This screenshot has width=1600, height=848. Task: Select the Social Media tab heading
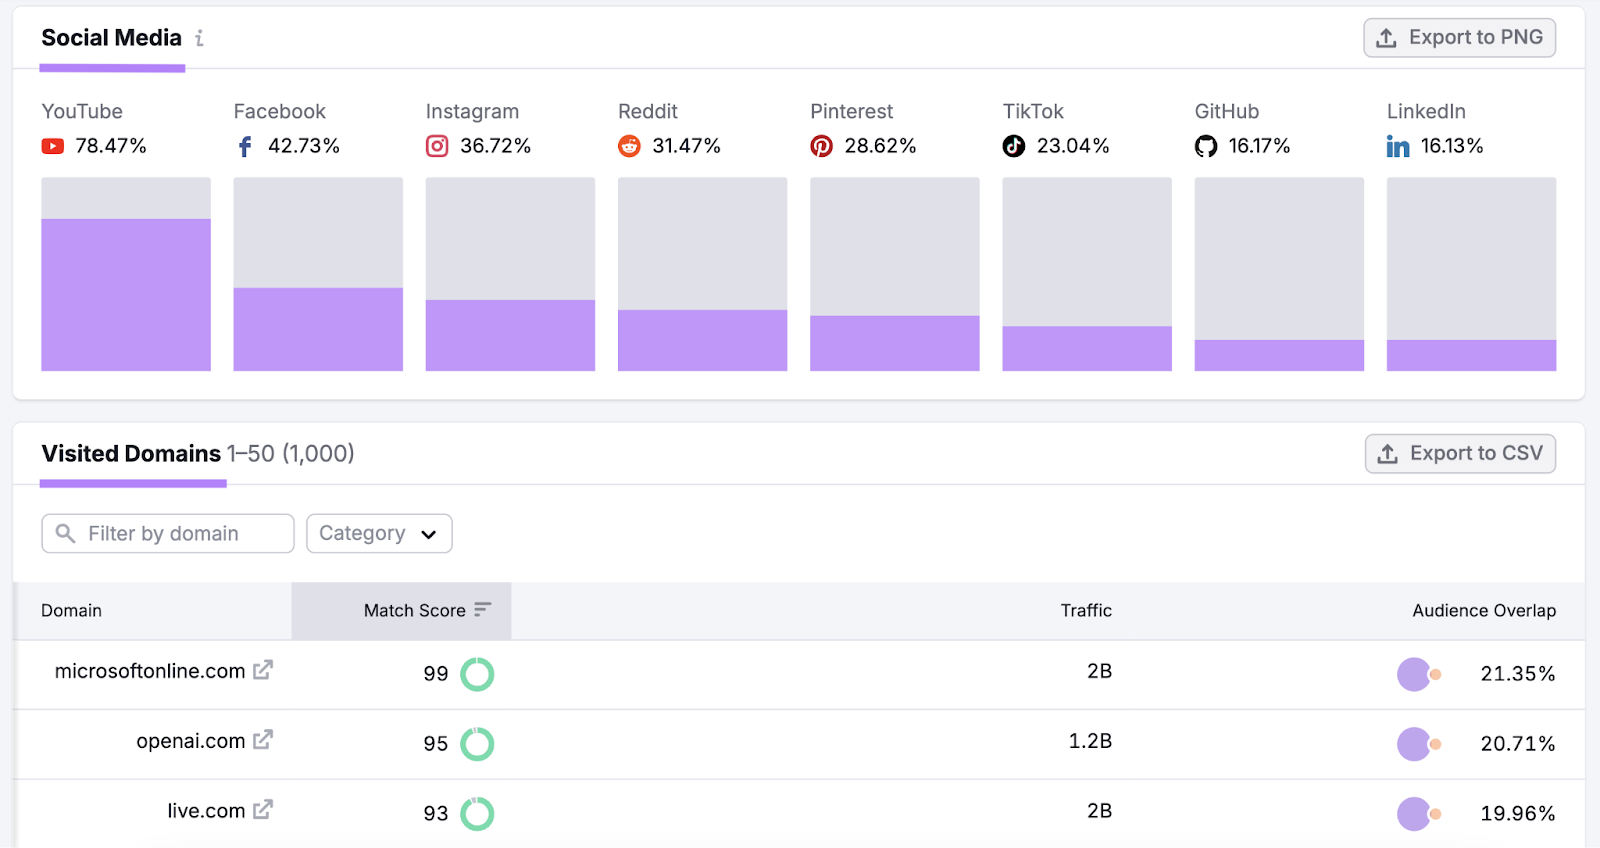(x=112, y=38)
